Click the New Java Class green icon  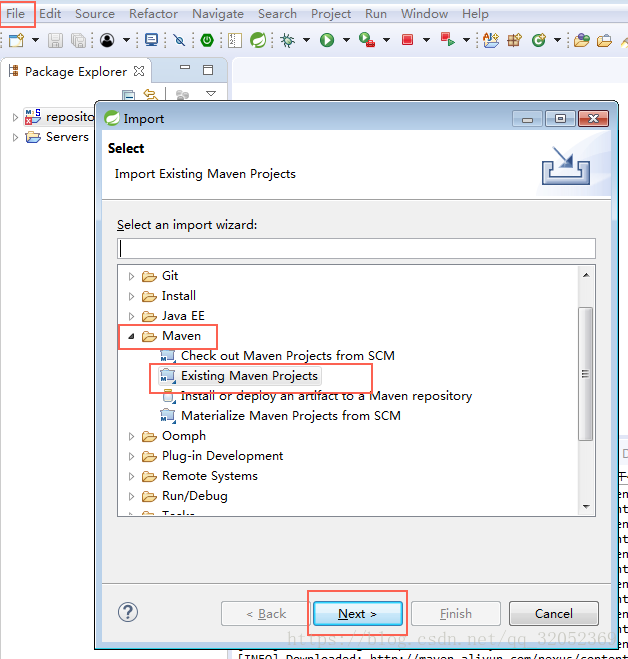click(x=538, y=40)
